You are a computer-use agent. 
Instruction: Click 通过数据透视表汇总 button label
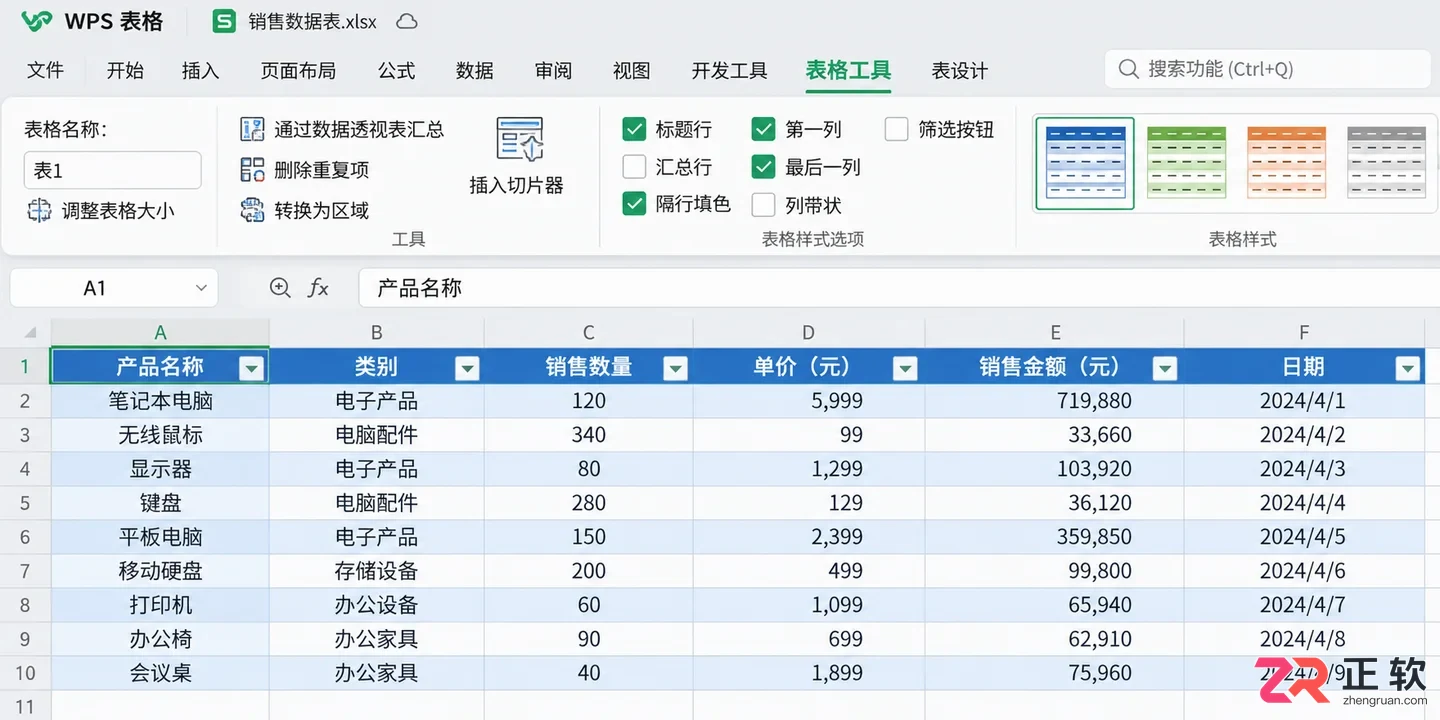(359, 129)
